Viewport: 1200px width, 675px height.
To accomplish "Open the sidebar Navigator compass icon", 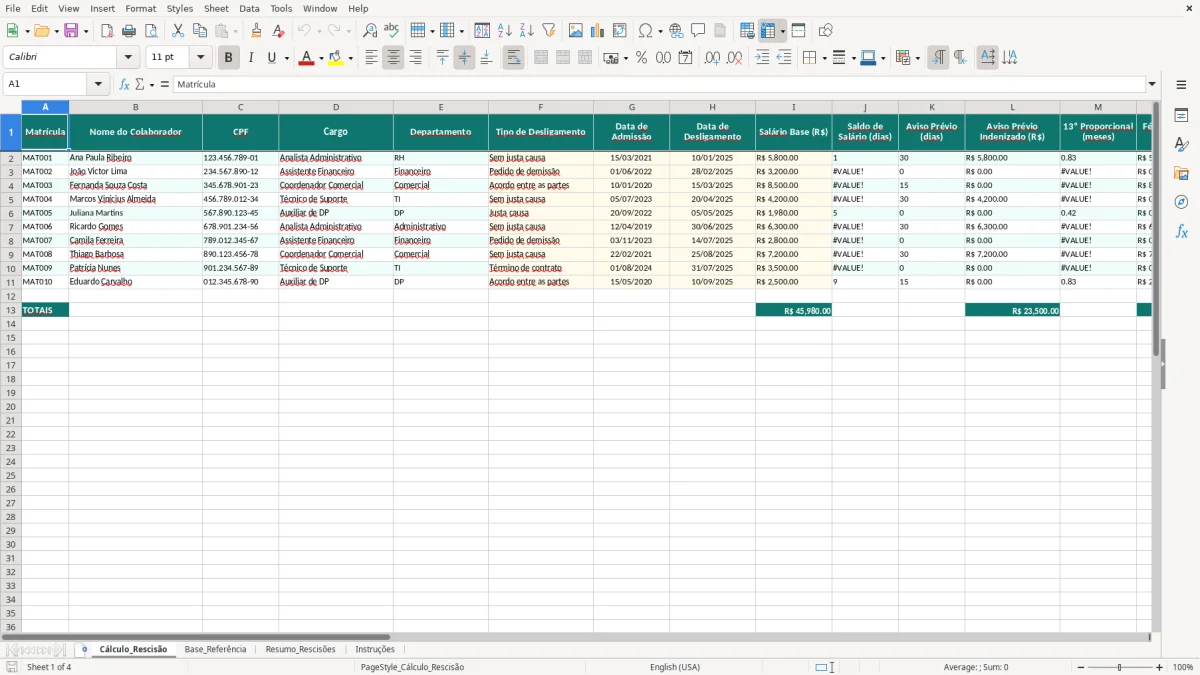I will (x=1181, y=203).
